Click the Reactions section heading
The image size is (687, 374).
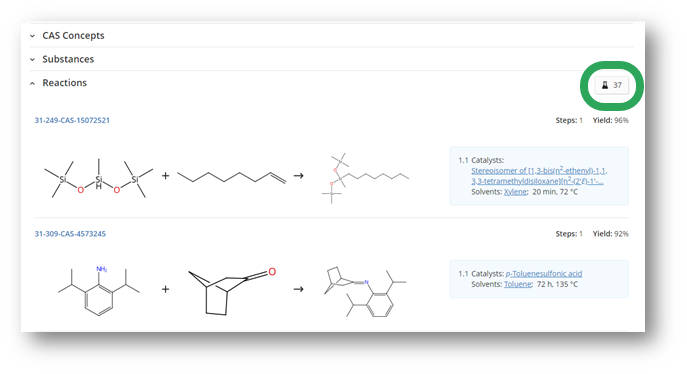64,83
